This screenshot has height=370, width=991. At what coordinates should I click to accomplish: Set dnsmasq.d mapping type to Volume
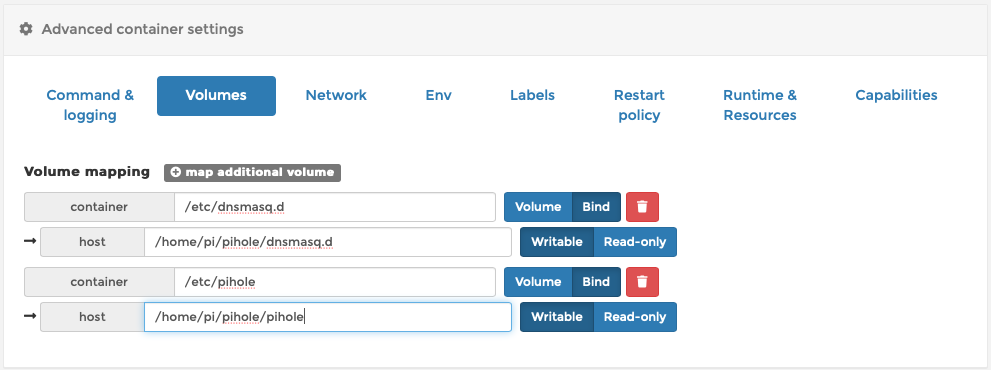pyautogui.click(x=538, y=207)
